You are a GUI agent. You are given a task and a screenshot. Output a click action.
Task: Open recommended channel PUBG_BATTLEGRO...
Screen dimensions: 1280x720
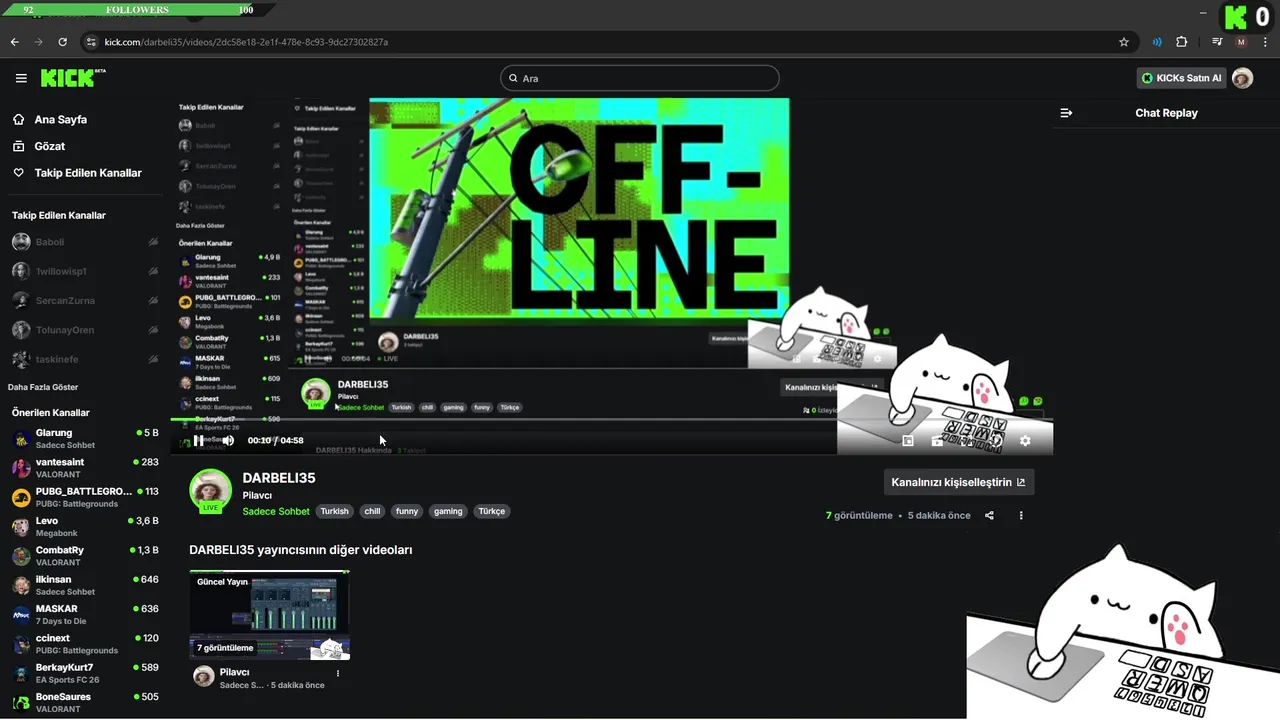(84, 497)
